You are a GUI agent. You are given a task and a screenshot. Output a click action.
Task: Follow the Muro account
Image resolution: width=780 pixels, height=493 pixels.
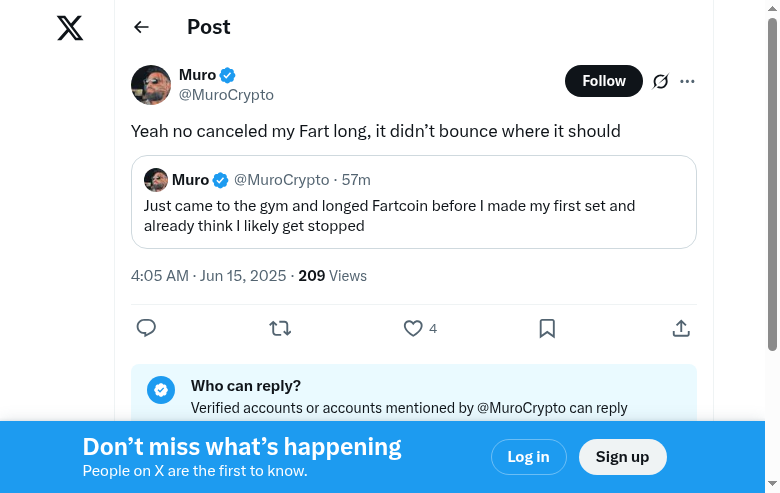click(x=604, y=81)
